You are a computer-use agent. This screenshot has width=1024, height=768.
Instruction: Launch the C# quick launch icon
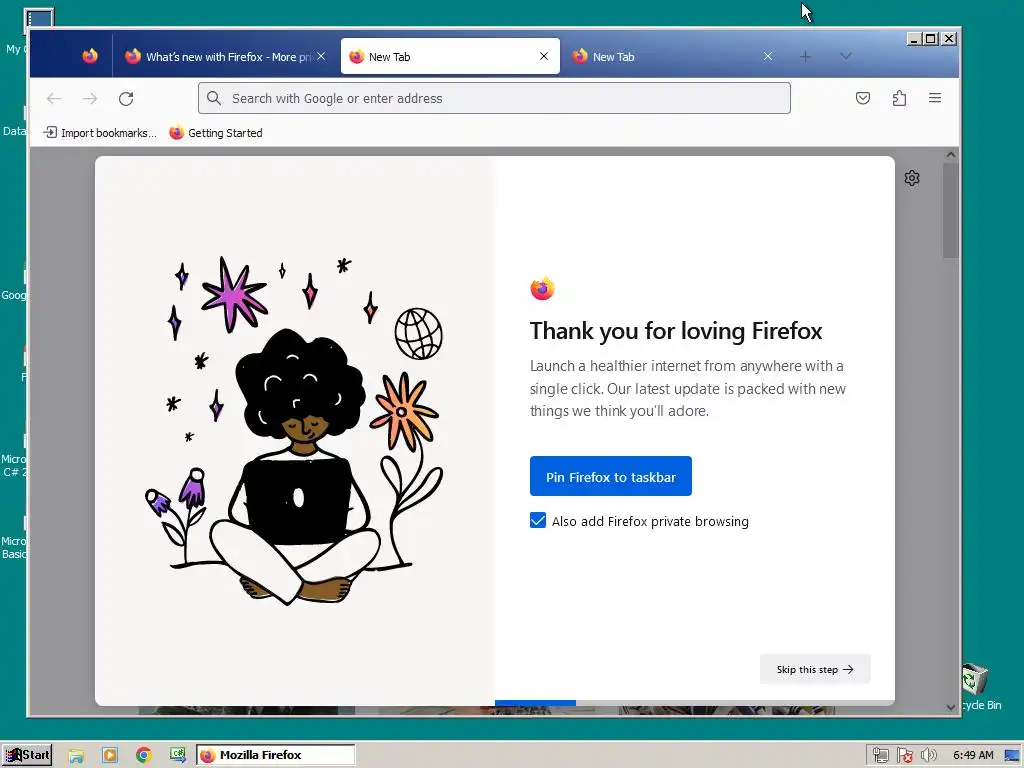[x=178, y=755]
